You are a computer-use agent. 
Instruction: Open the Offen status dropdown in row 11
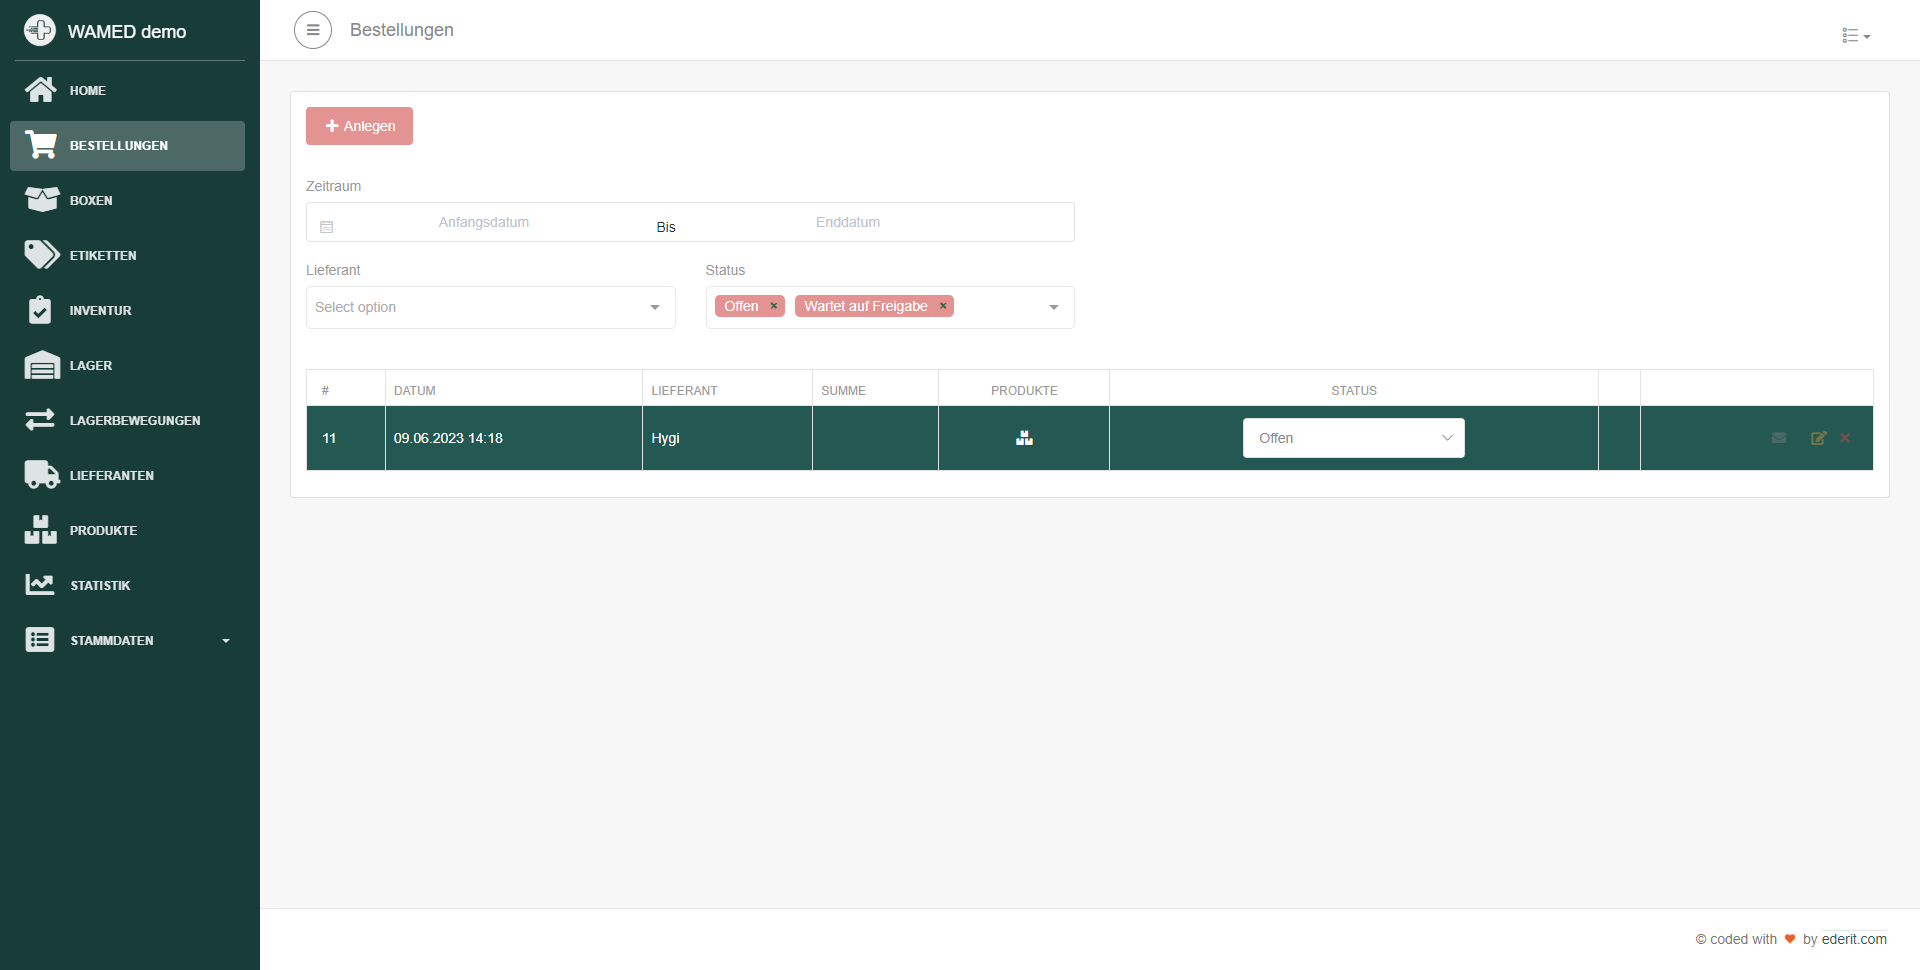tap(1353, 438)
